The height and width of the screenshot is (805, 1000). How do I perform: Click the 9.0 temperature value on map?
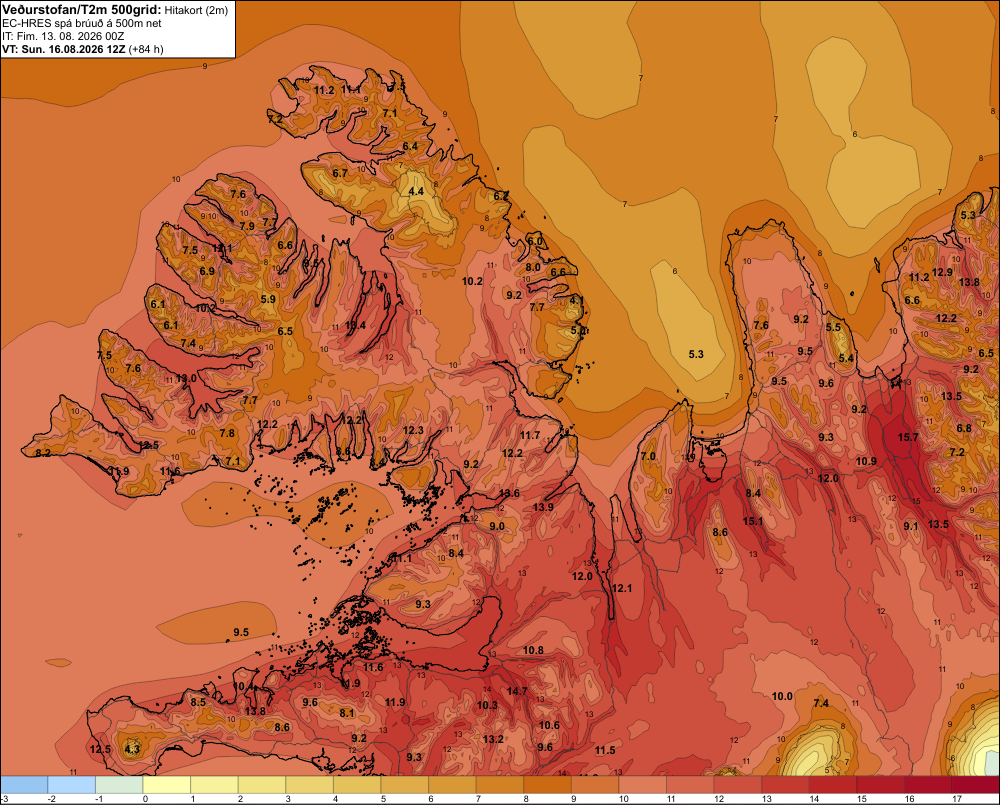[496, 526]
